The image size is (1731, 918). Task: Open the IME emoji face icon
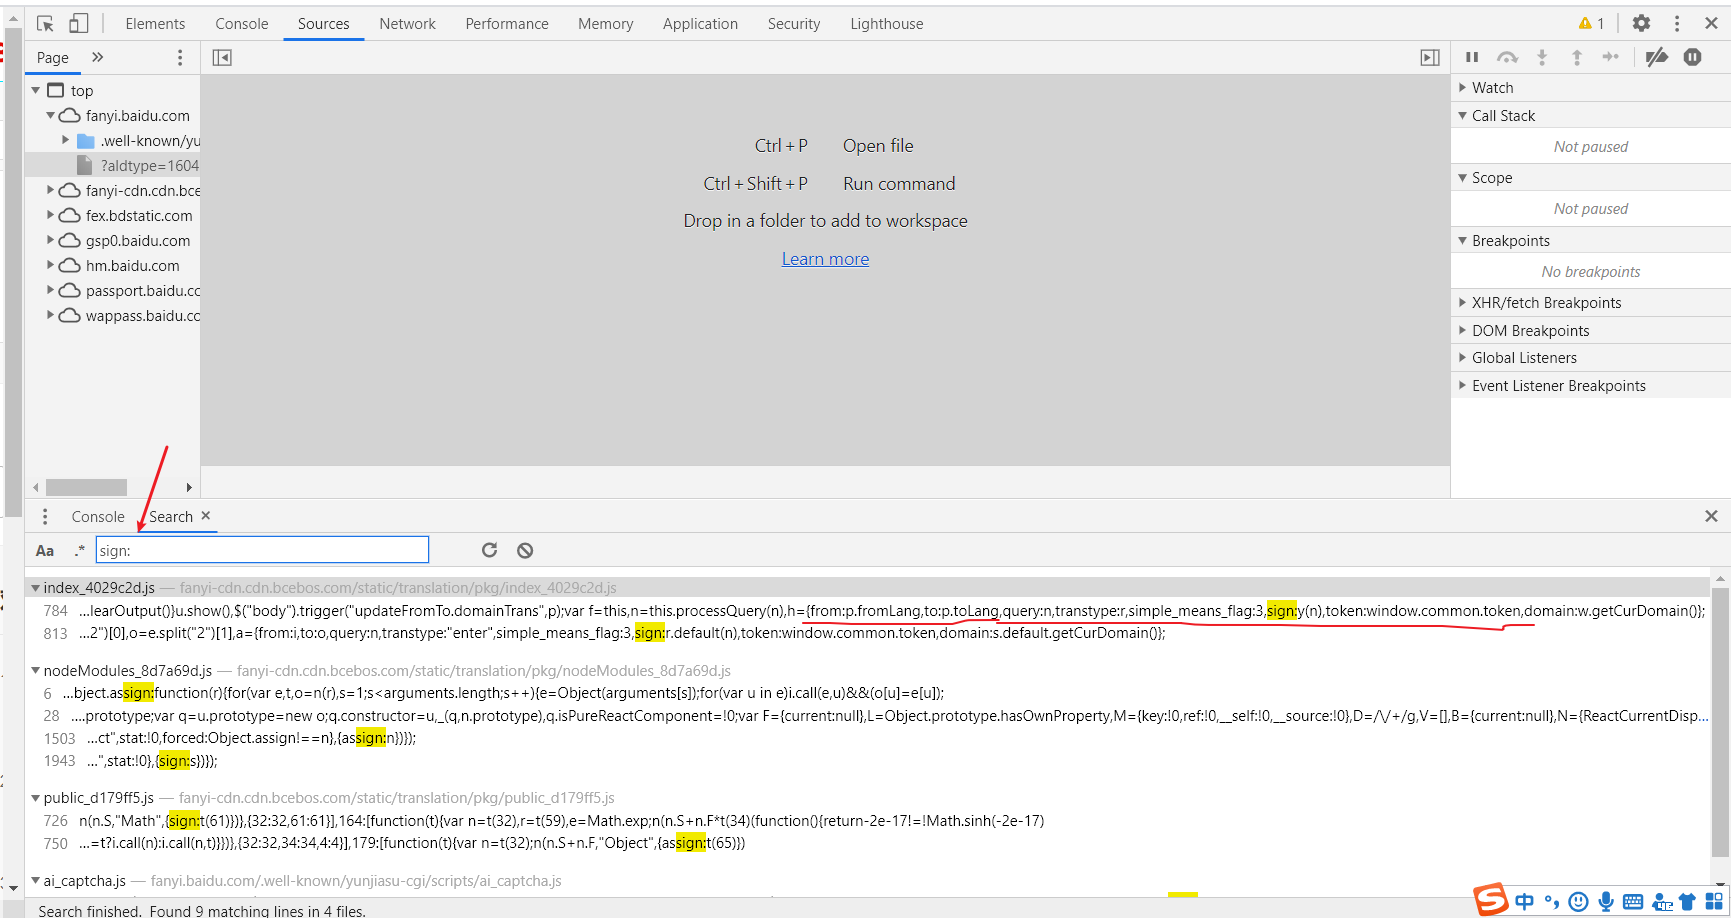click(x=1578, y=902)
